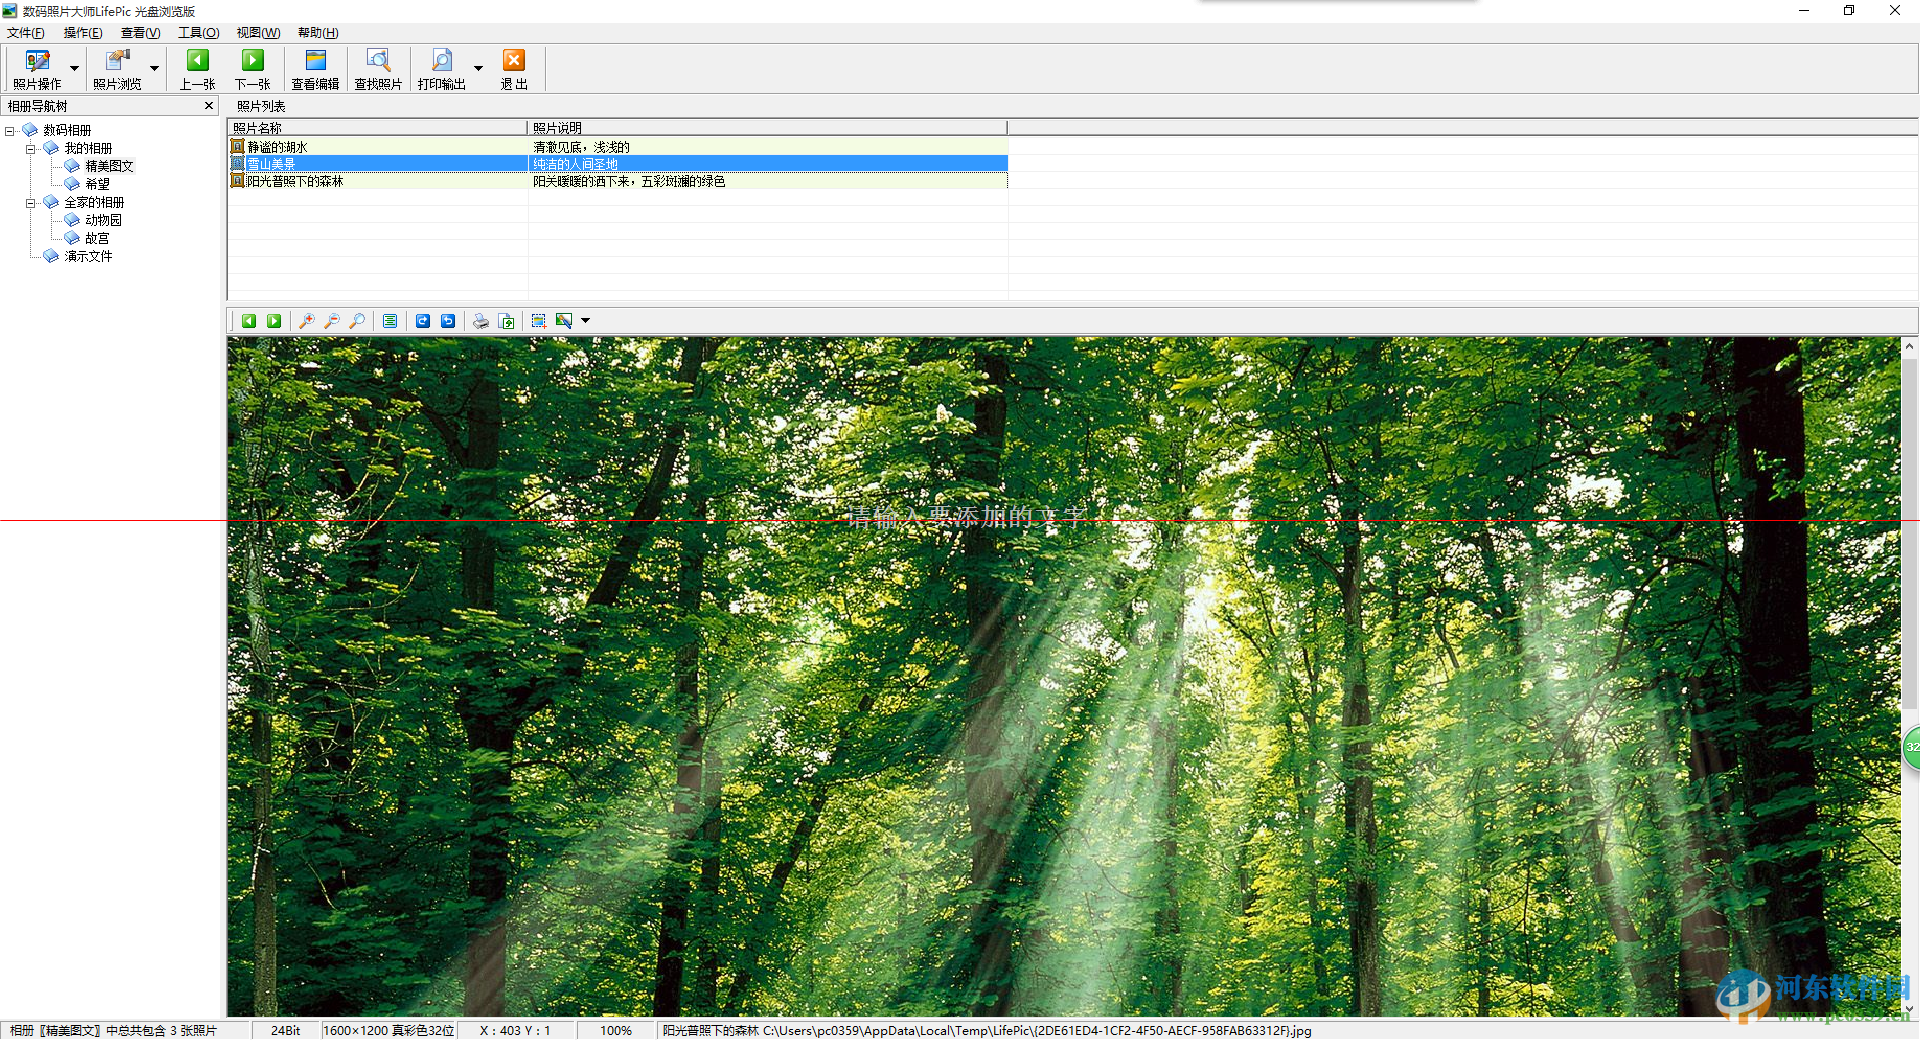Click the 退出 exit button
This screenshot has width=1920, height=1040.
(514, 68)
